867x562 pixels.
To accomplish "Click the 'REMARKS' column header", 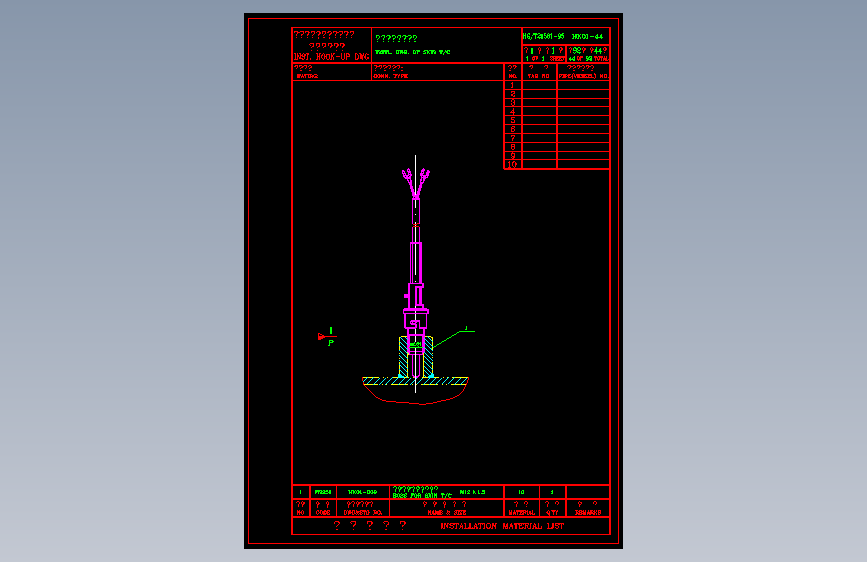I will [588, 513].
